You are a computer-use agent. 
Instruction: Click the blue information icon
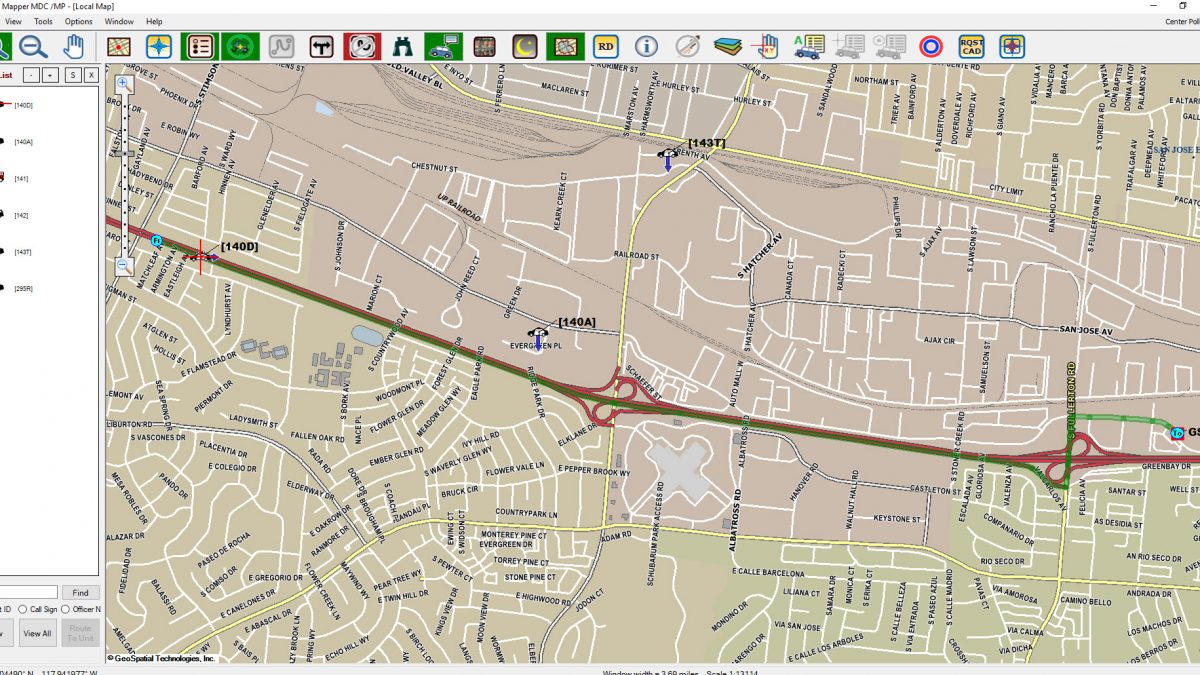(x=646, y=46)
